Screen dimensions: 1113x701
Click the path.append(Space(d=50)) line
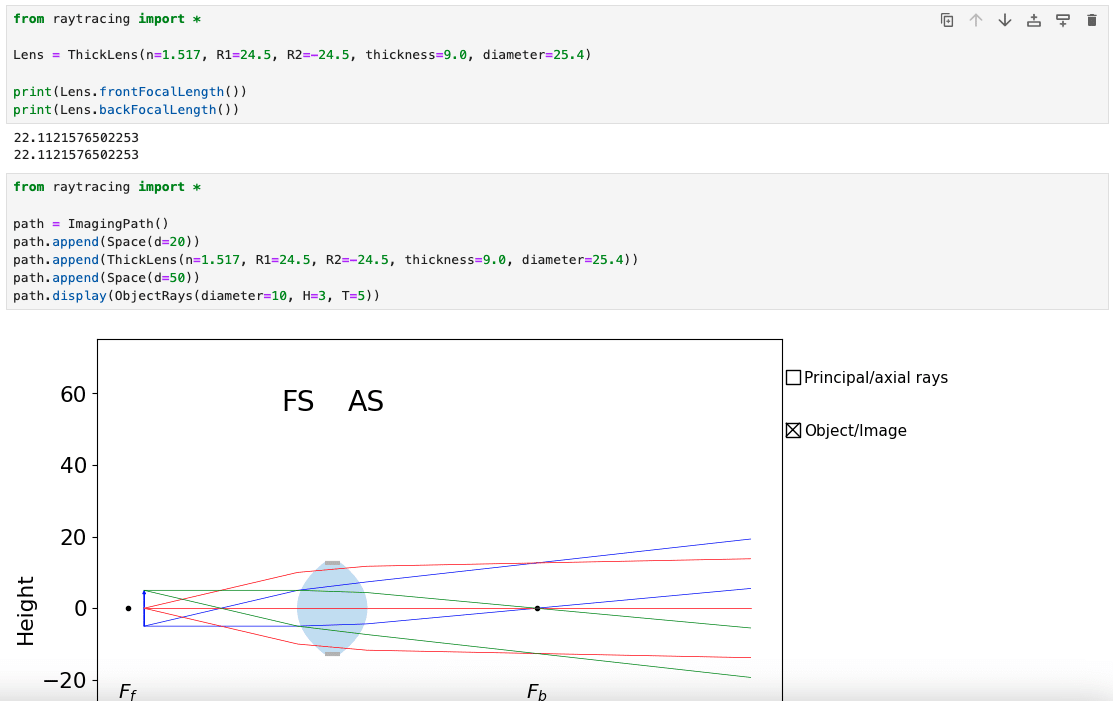click(106, 278)
